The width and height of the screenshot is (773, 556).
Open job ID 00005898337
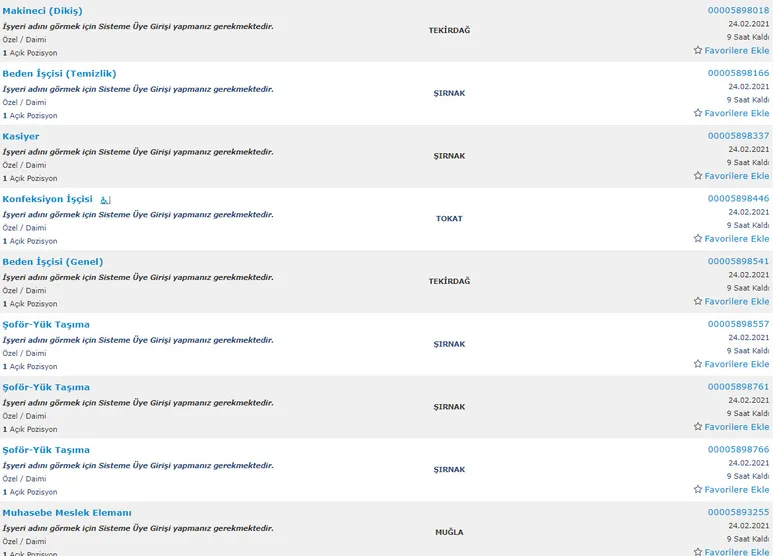coord(738,136)
